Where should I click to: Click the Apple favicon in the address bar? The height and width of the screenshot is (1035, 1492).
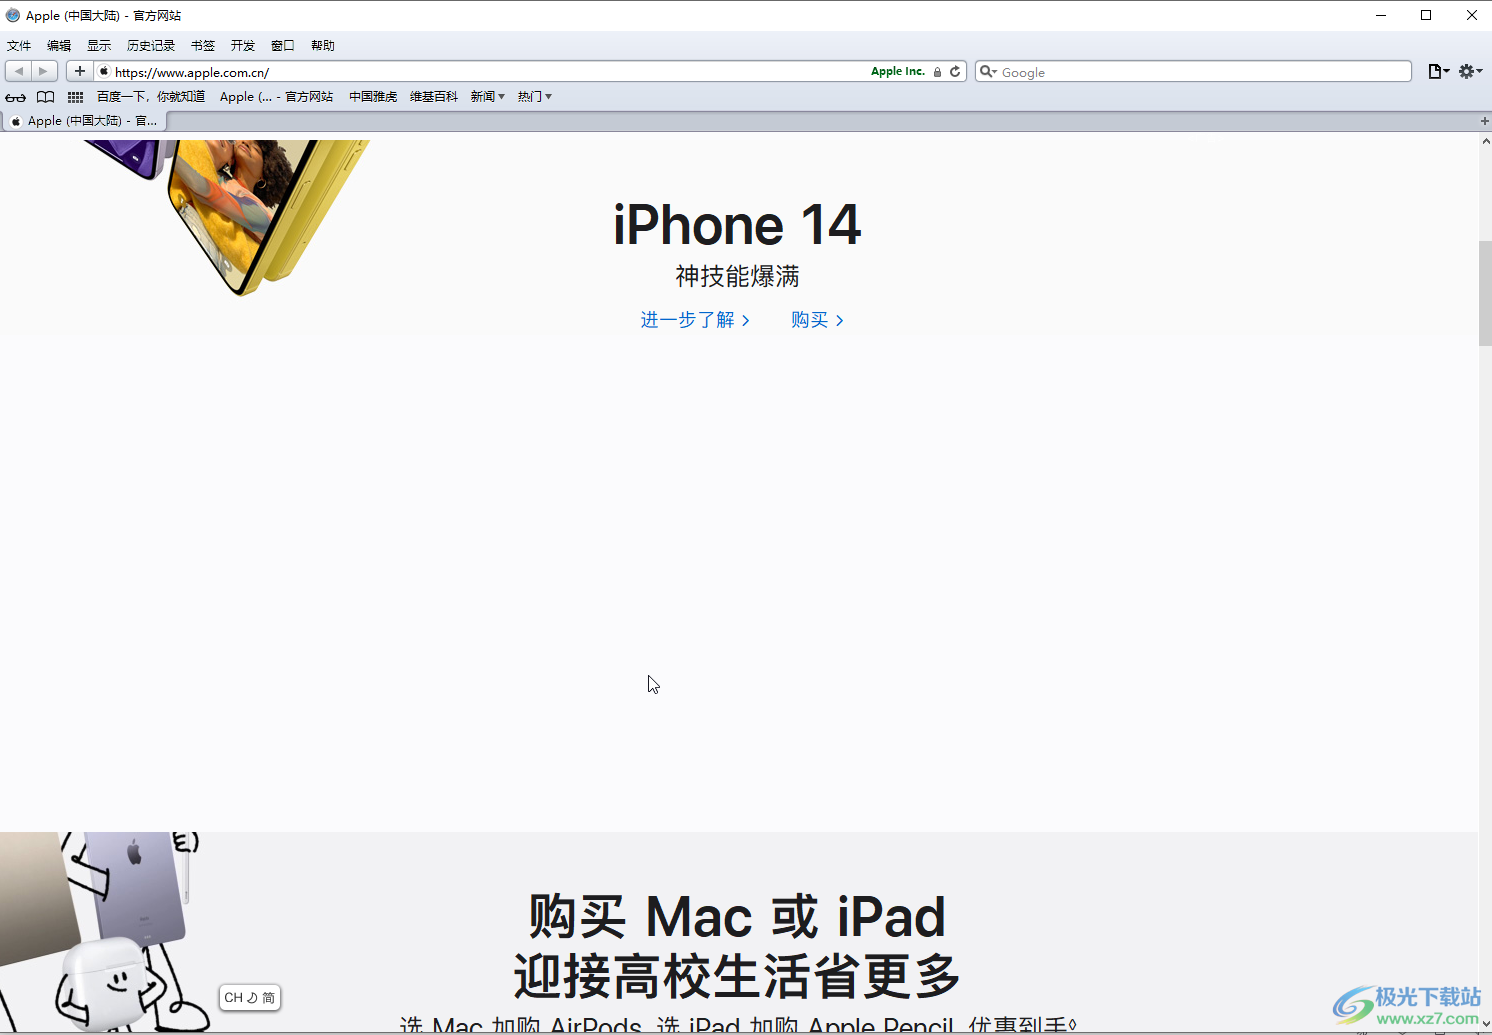pyautogui.click(x=104, y=72)
